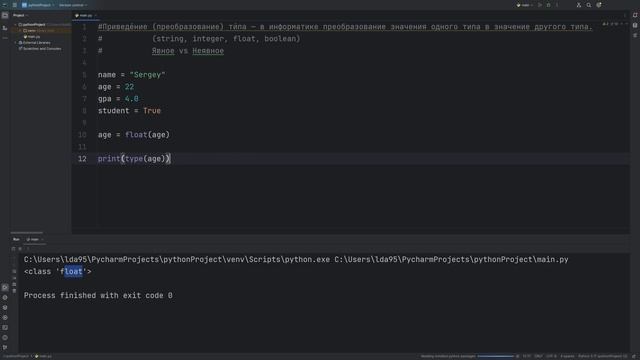Click 'Process finished with exit code 0'
The height and width of the screenshot is (360, 640).
click(98, 296)
